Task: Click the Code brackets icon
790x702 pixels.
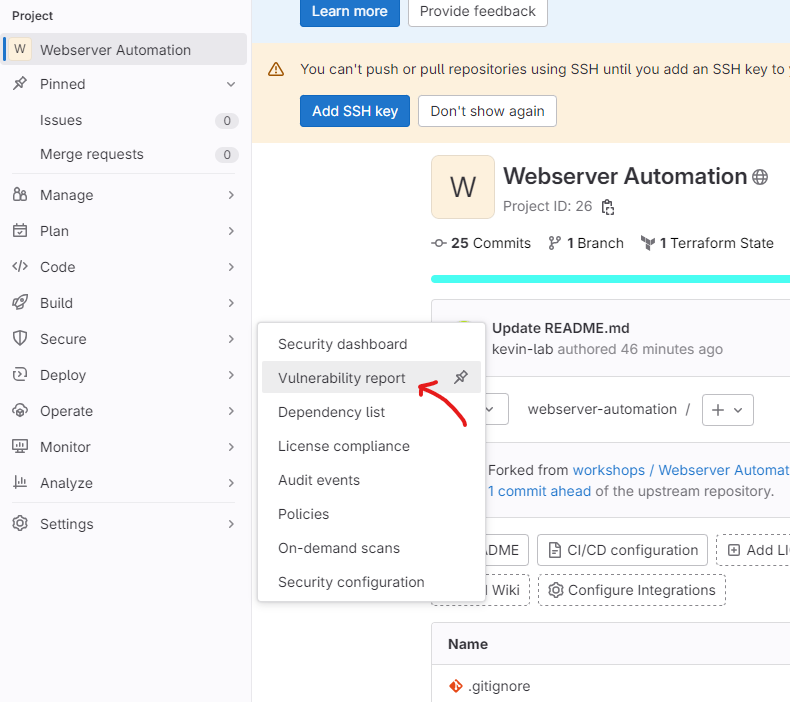Action: tap(20, 267)
